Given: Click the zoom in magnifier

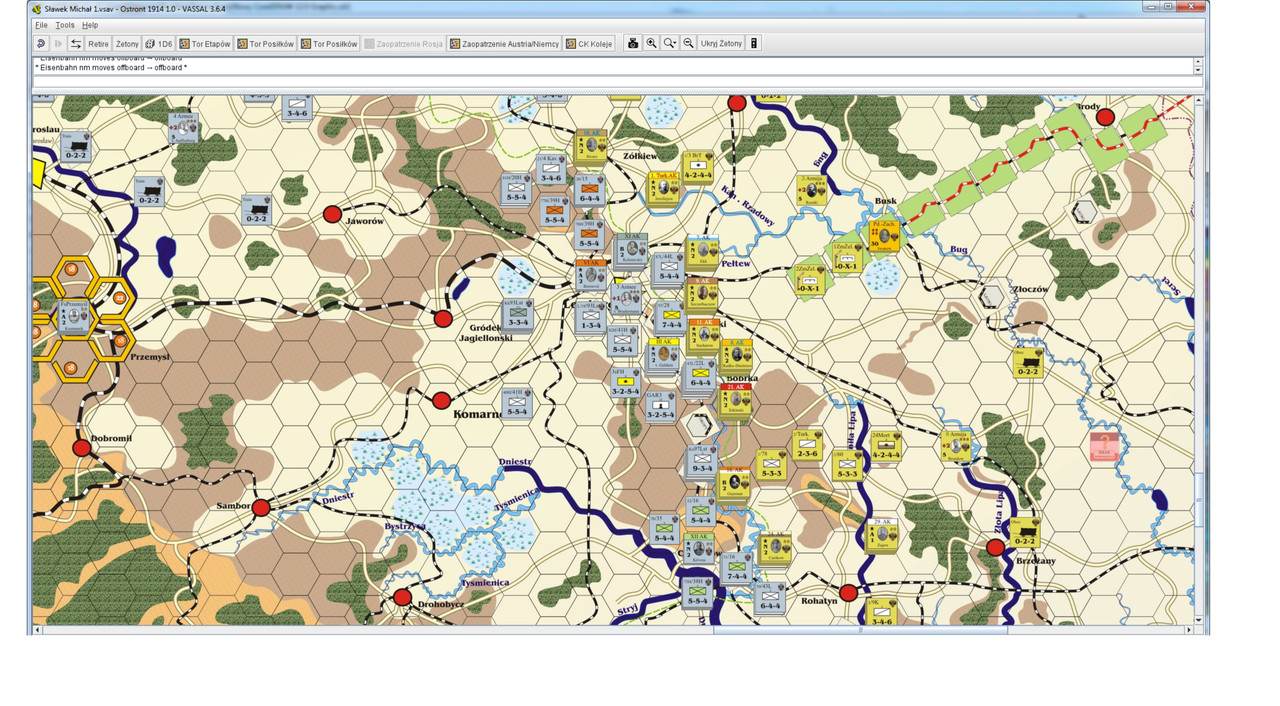Looking at the screenshot, I should (x=651, y=44).
